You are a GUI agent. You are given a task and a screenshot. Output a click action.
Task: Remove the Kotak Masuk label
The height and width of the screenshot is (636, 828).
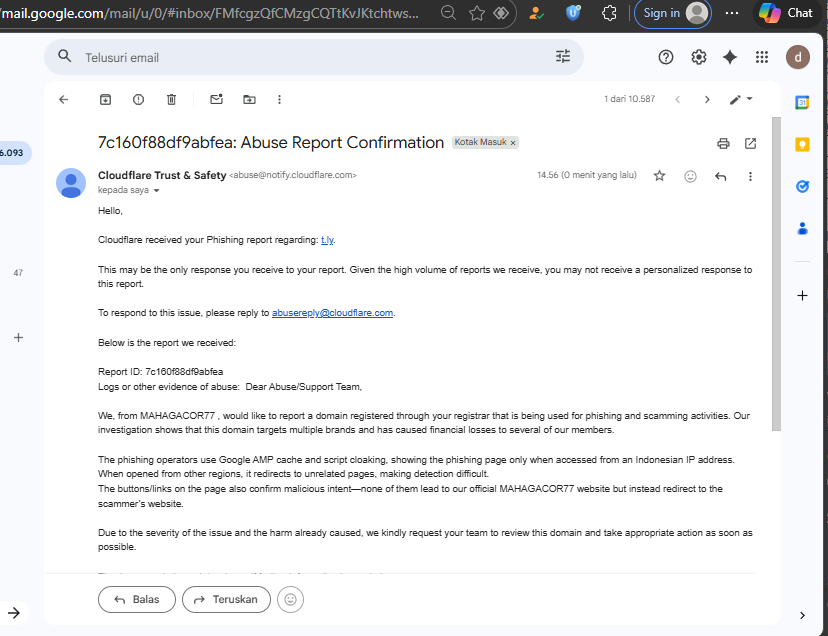[513, 143]
